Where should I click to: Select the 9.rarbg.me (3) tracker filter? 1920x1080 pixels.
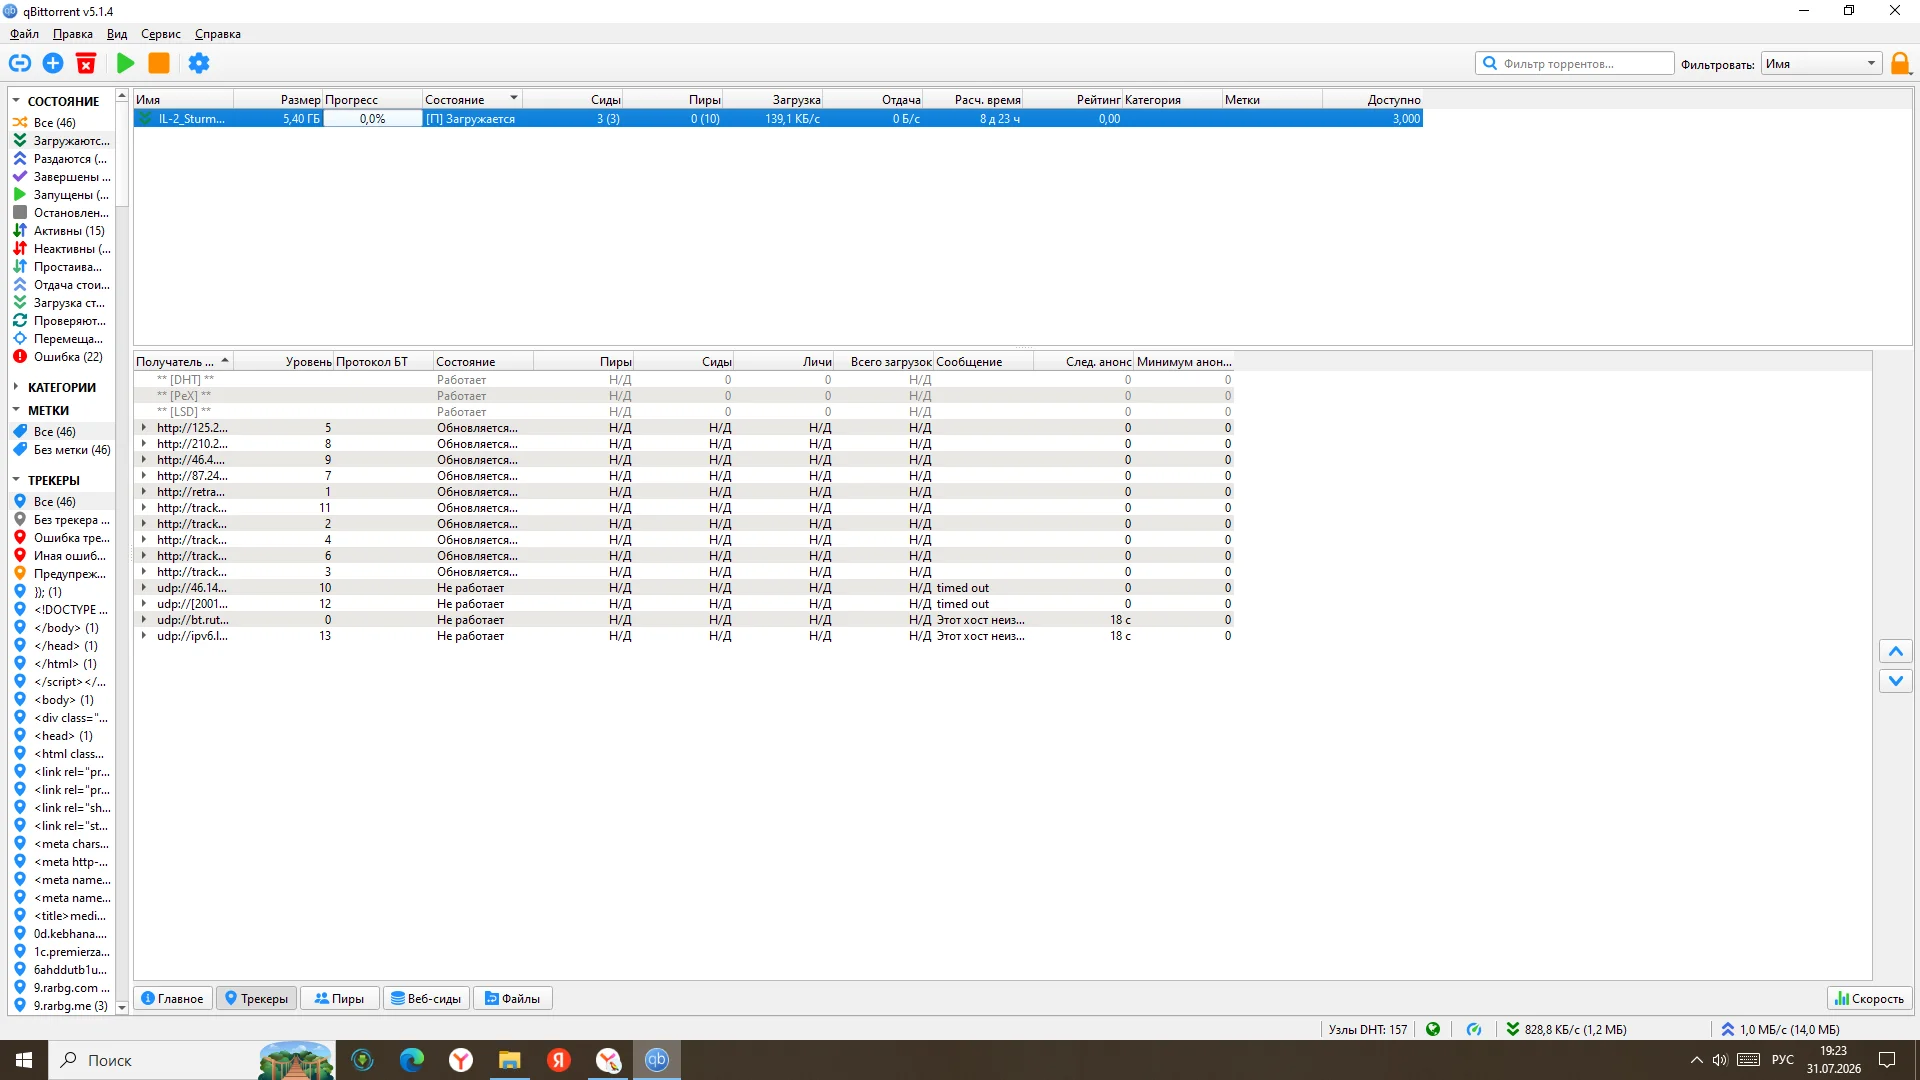point(62,1006)
